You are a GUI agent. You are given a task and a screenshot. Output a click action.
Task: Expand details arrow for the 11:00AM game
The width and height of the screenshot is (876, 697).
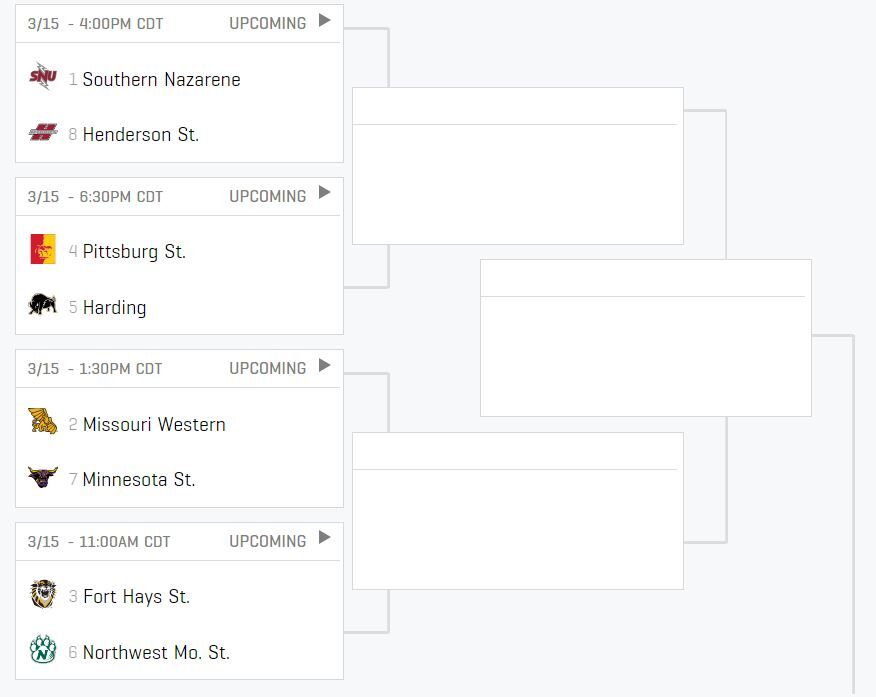324,540
